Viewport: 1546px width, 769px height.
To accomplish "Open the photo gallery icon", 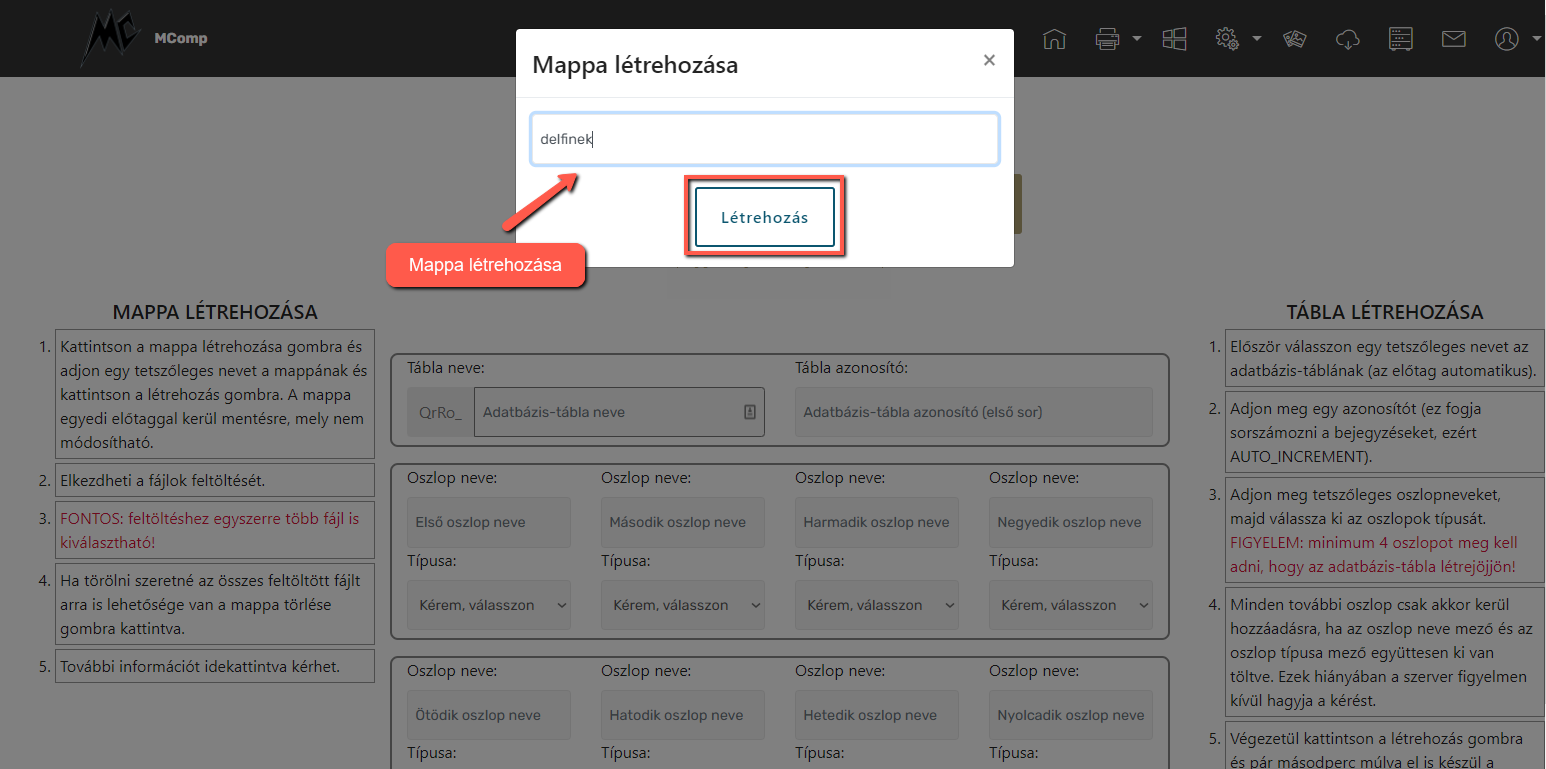I will pos(1295,39).
